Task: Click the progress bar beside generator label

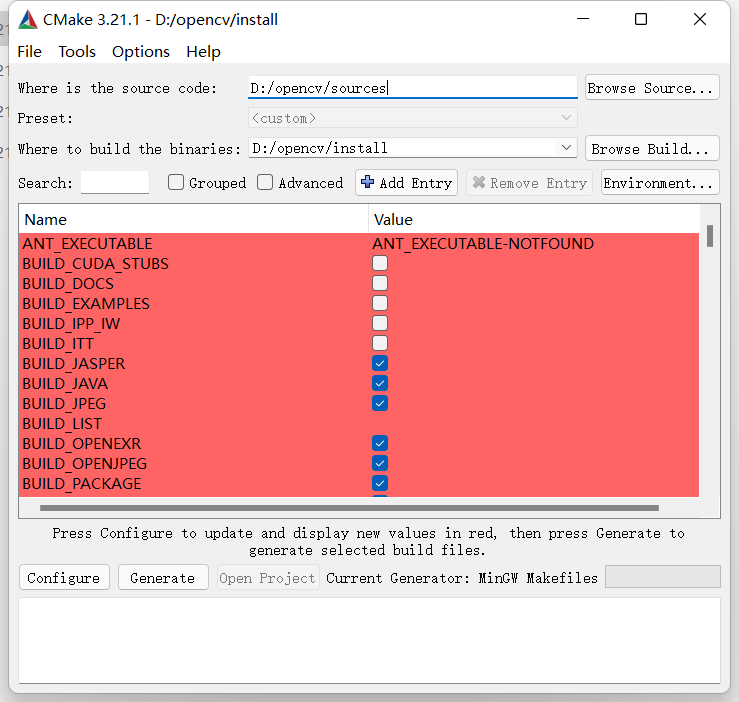Action: pyautogui.click(x=663, y=577)
